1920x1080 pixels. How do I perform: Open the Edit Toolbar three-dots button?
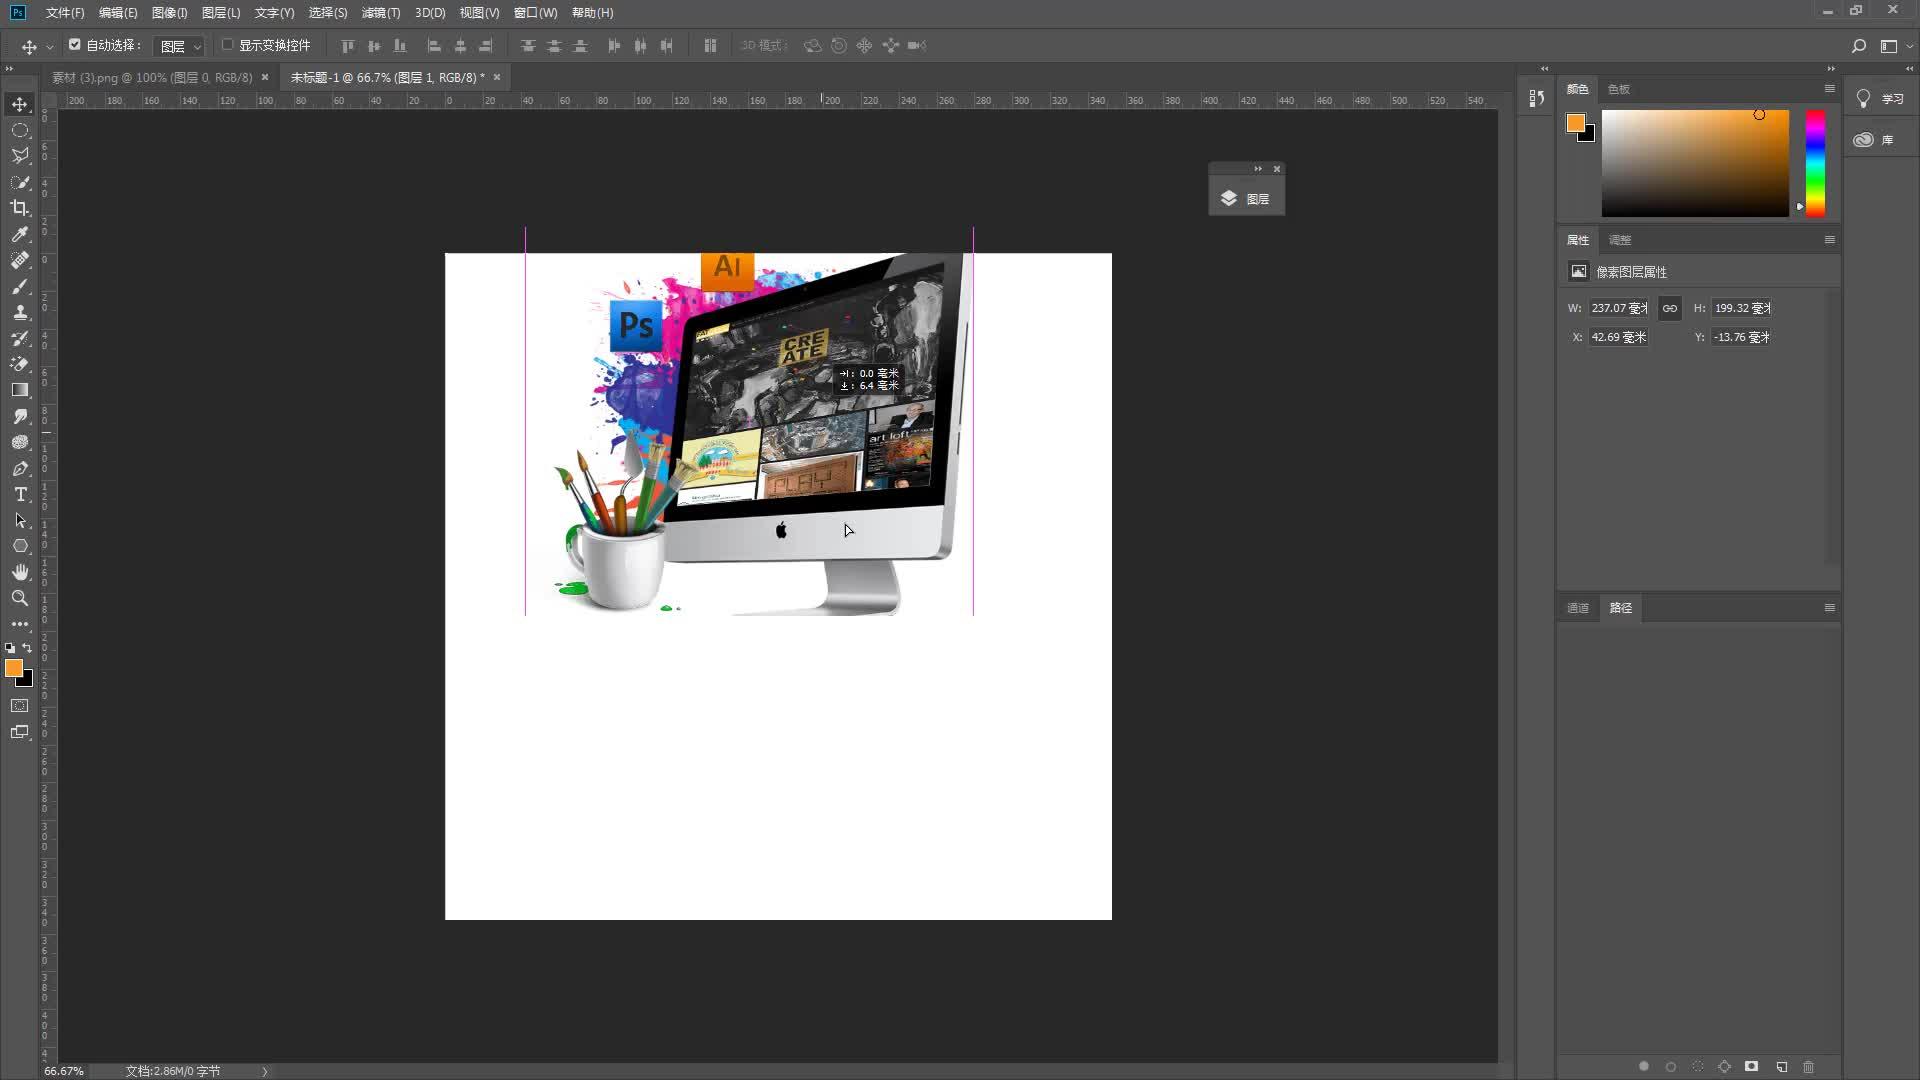tap(20, 624)
